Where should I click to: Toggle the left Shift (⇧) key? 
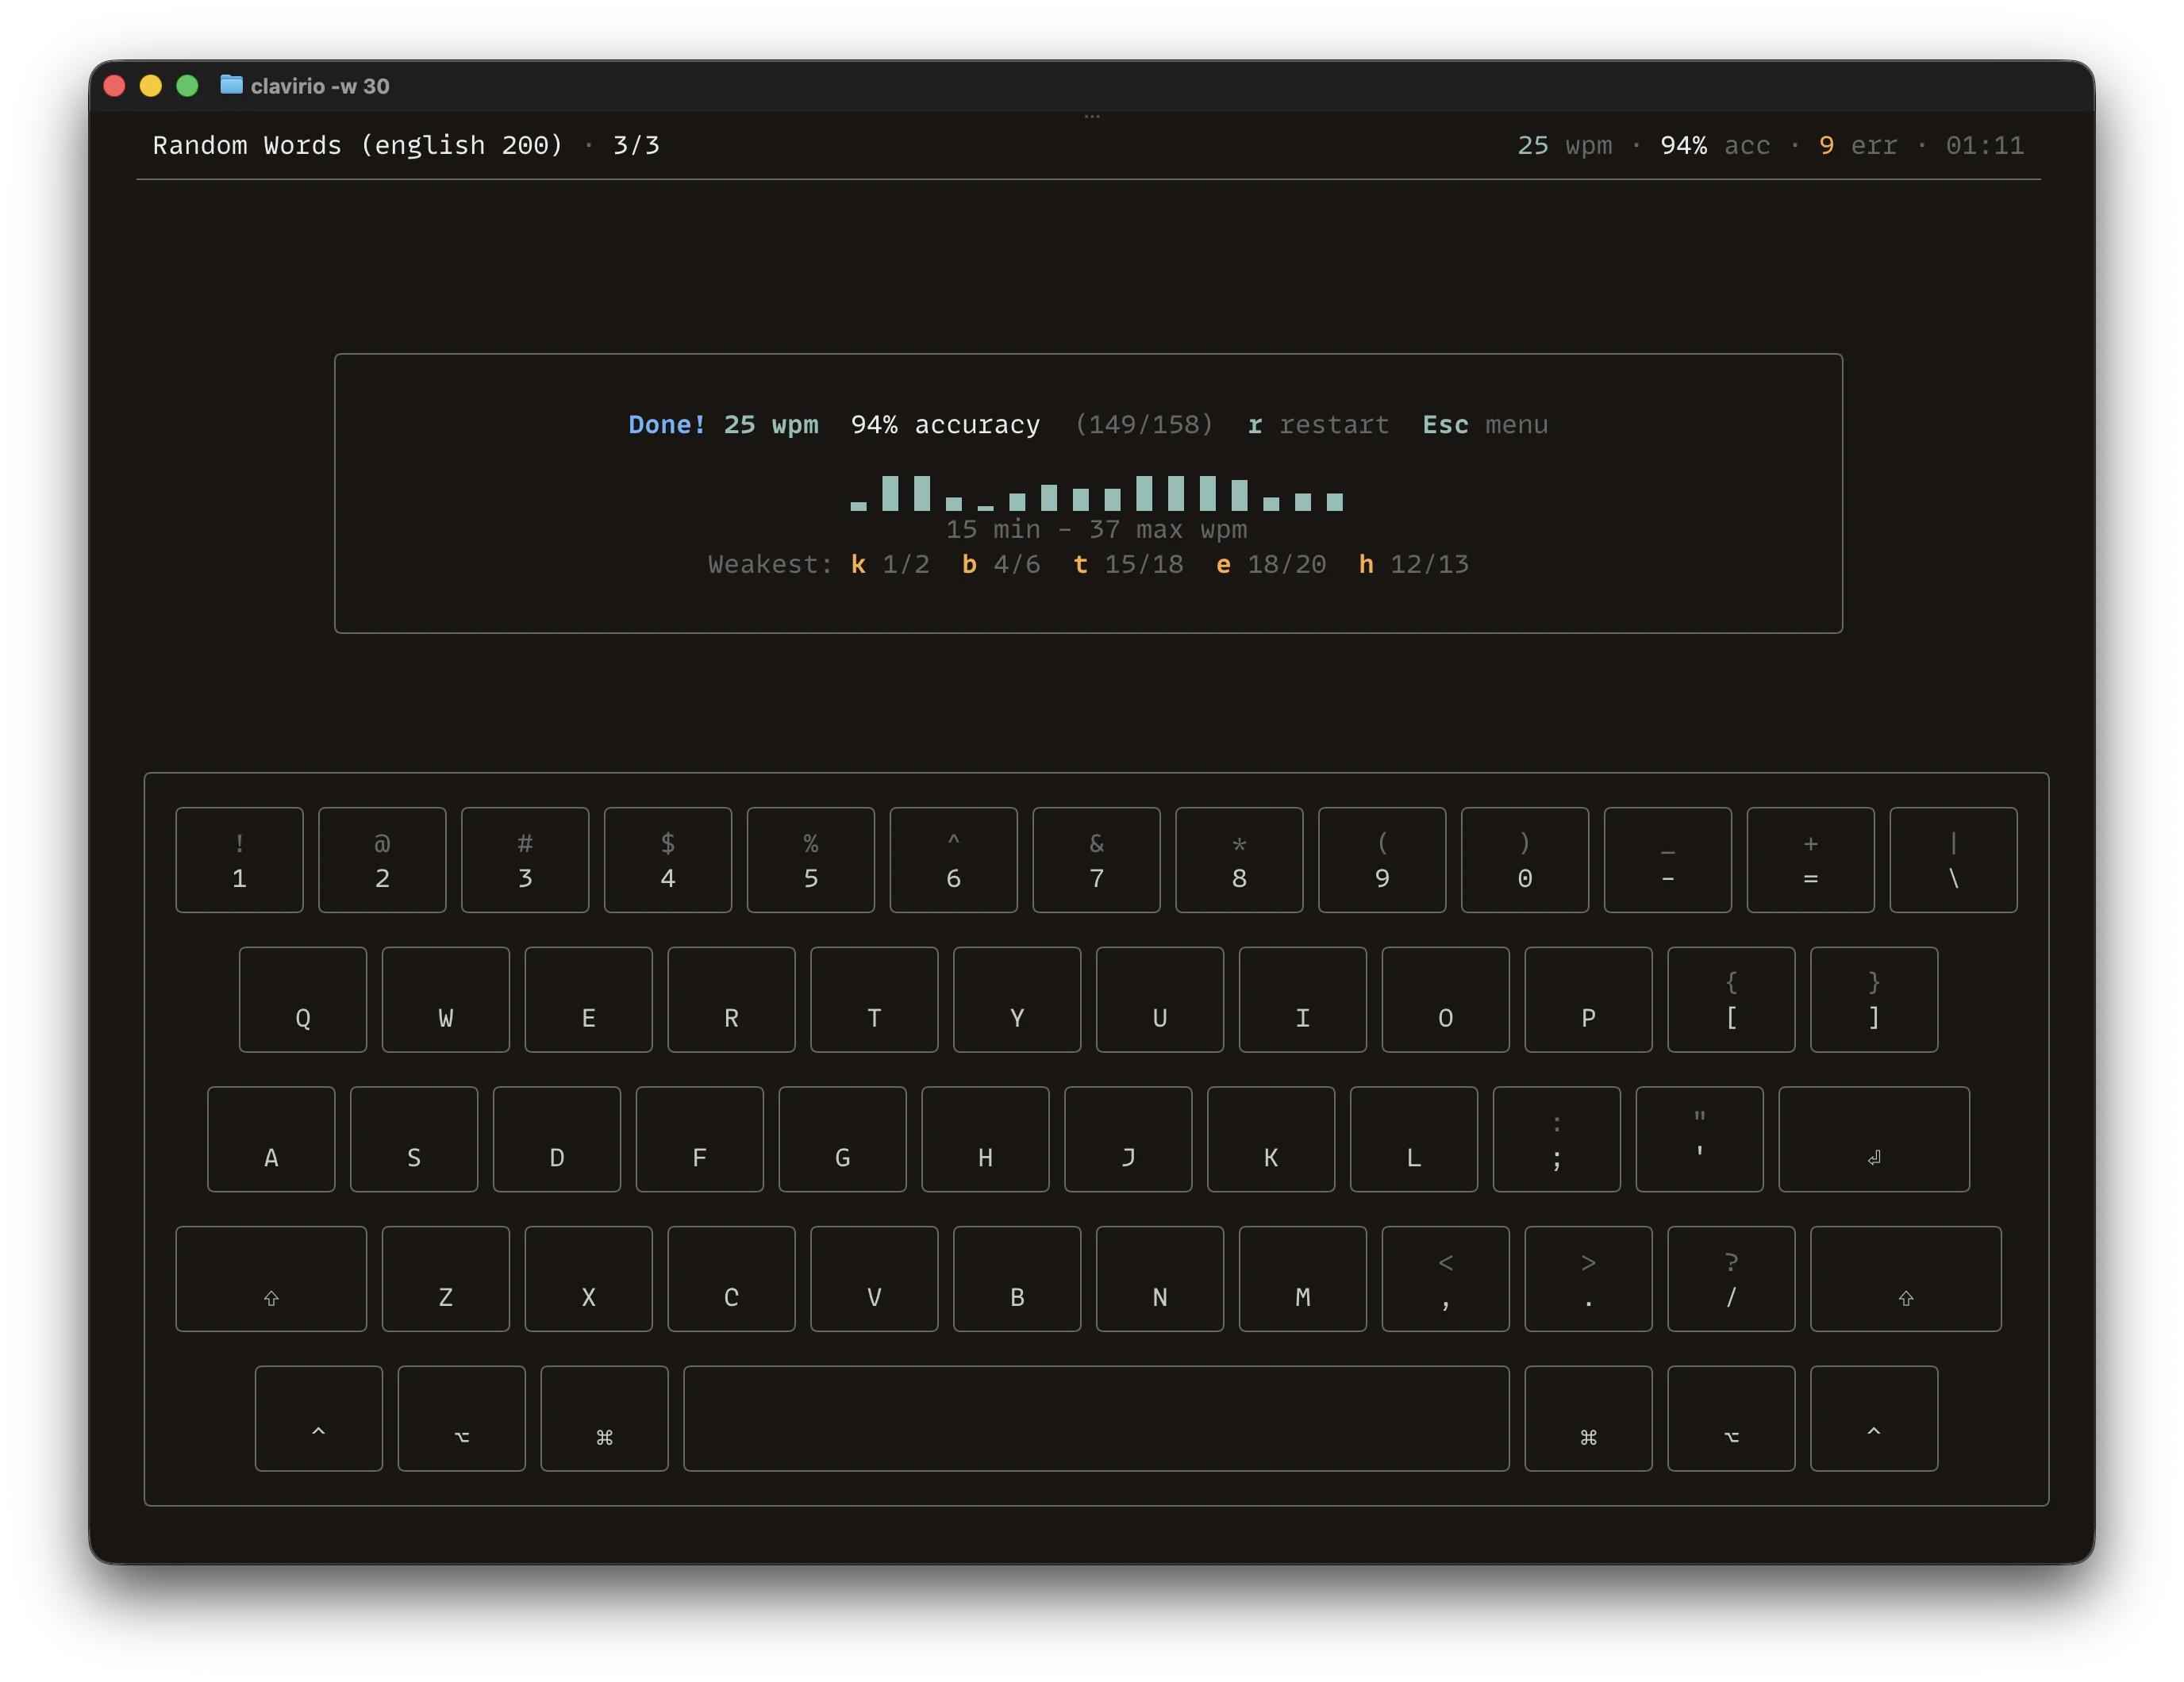(x=271, y=1279)
